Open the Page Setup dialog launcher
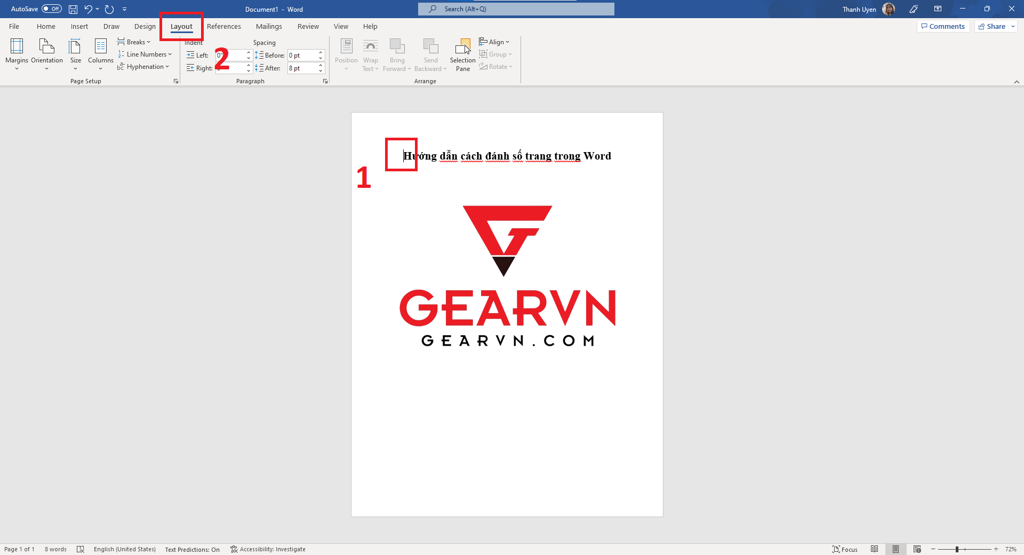The height and width of the screenshot is (555, 1024). [x=176, y=81]
